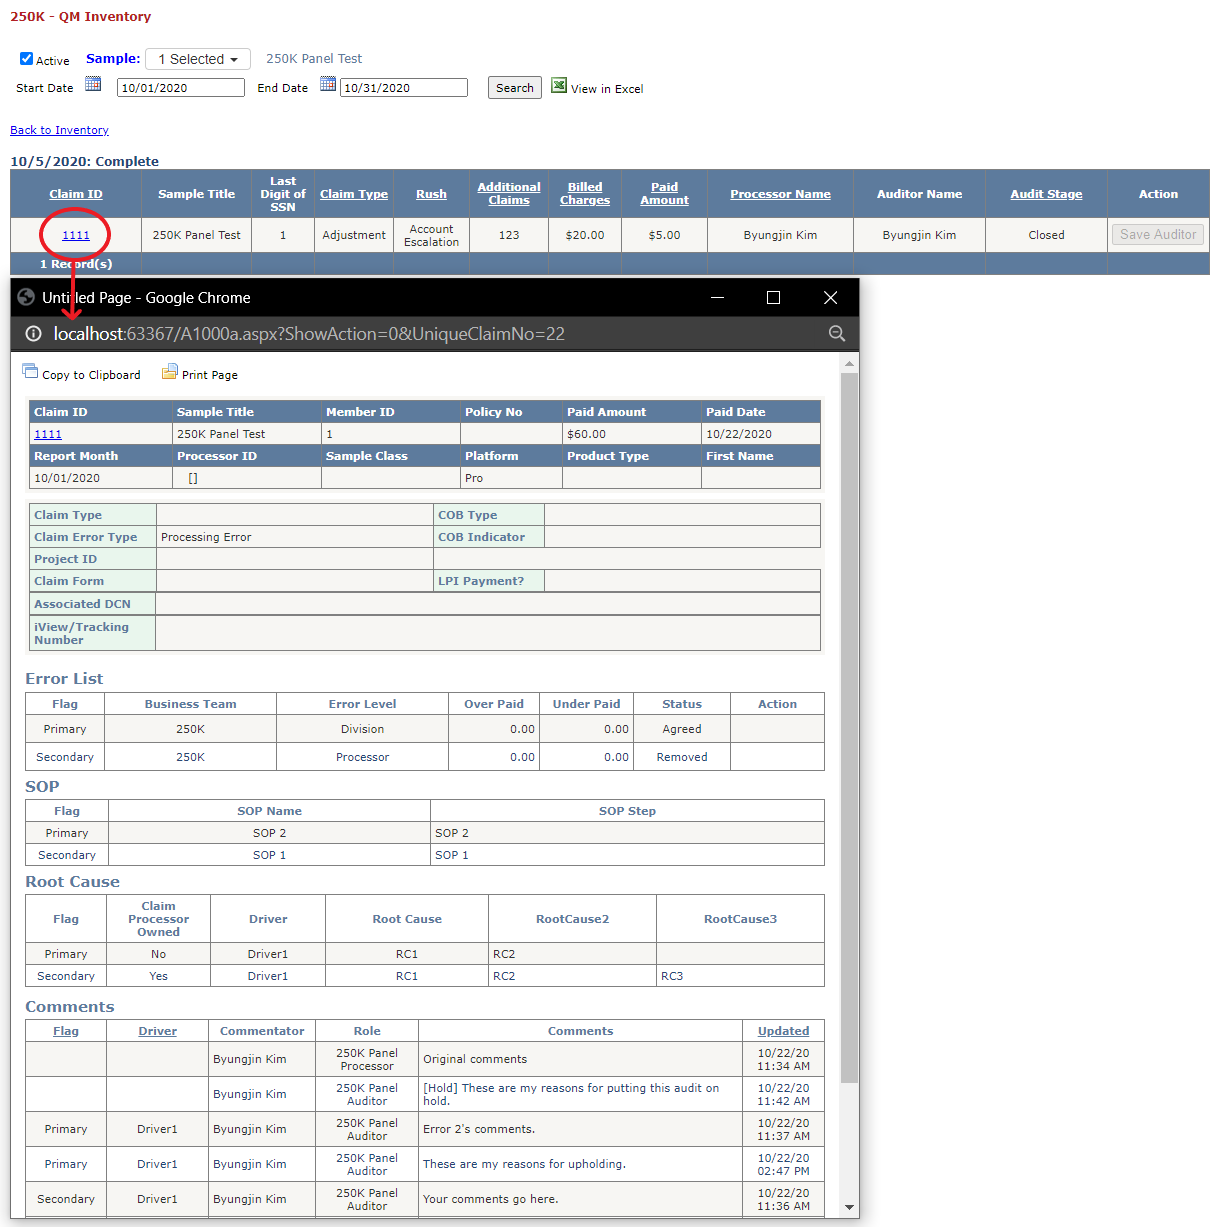Click the '$60.00' Paid Amount value in popup
This screenshot has height=1227, width=1219.
586,434
